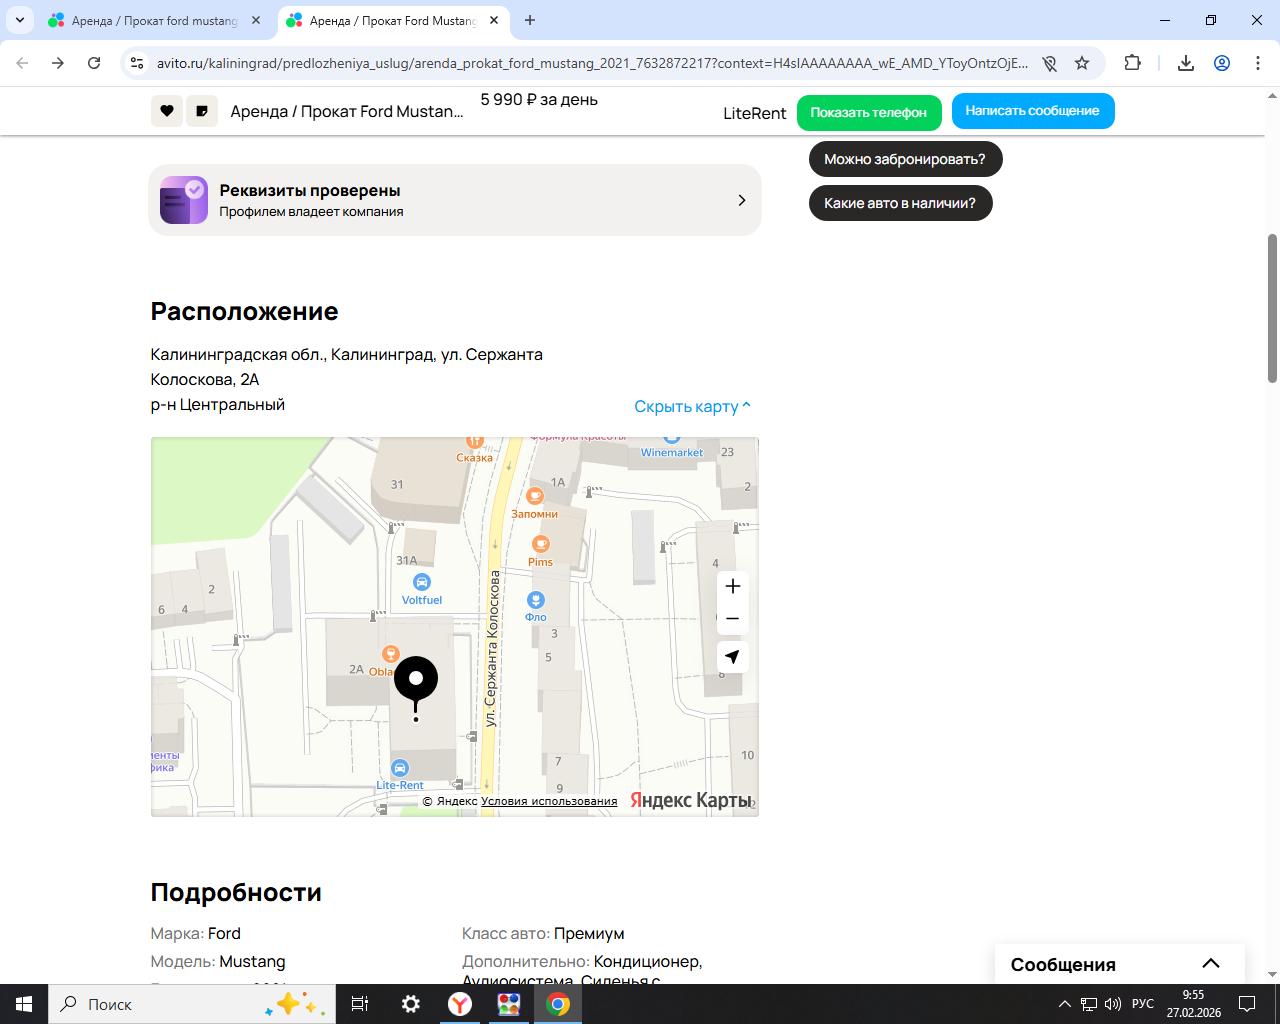Image resolution: width=1280 pixels, height=1024 pixels.
Task: Open the network icon in system tray
Action: coord(1089,1004)
